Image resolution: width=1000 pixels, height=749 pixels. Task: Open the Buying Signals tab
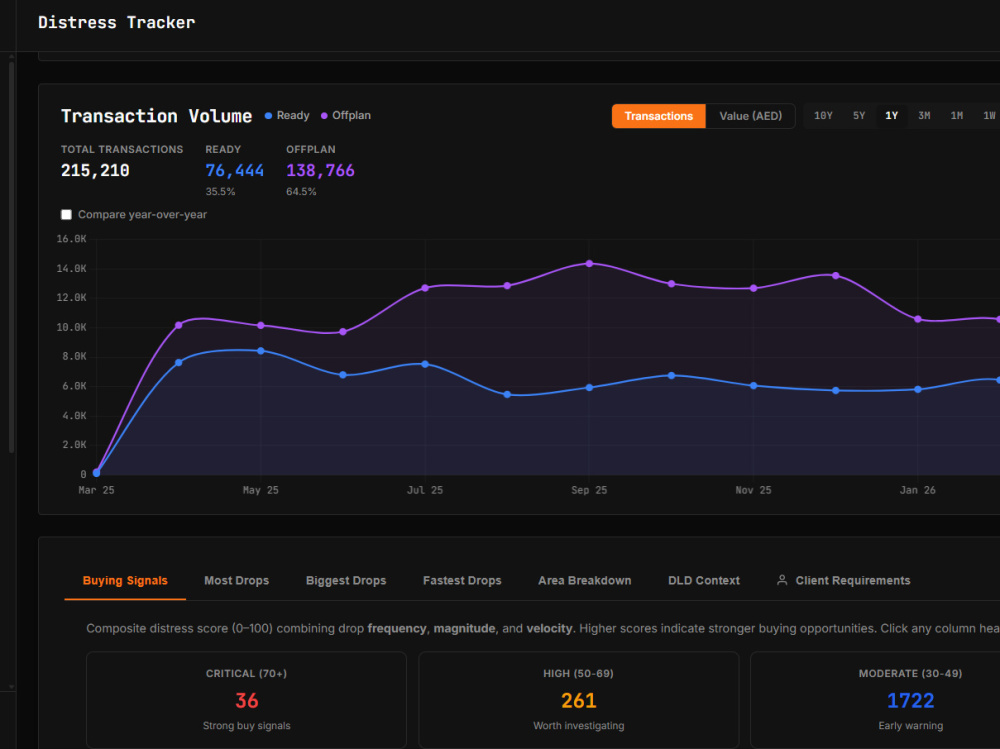(x=125, y=581)
